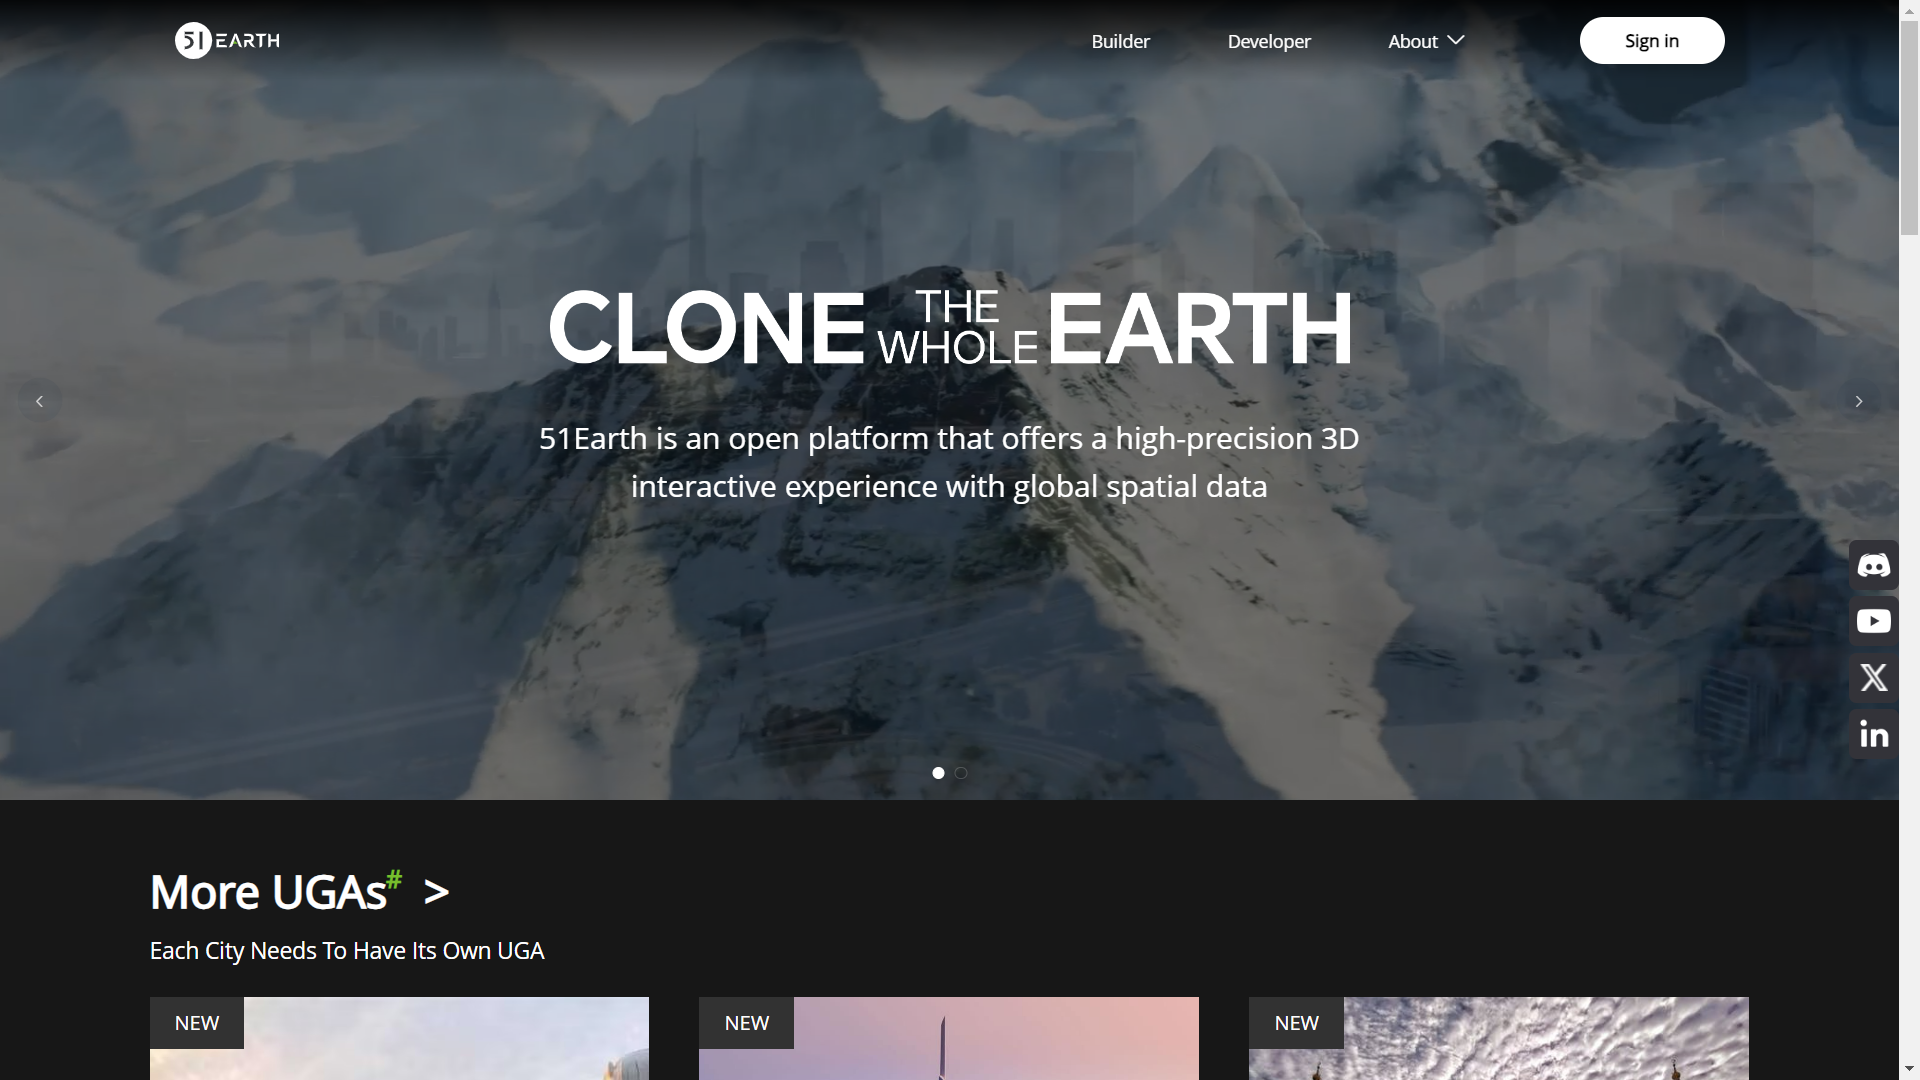Click the Sign in button
The width and height of the screenshot is (1920, 1080).
coord(1652,41)
